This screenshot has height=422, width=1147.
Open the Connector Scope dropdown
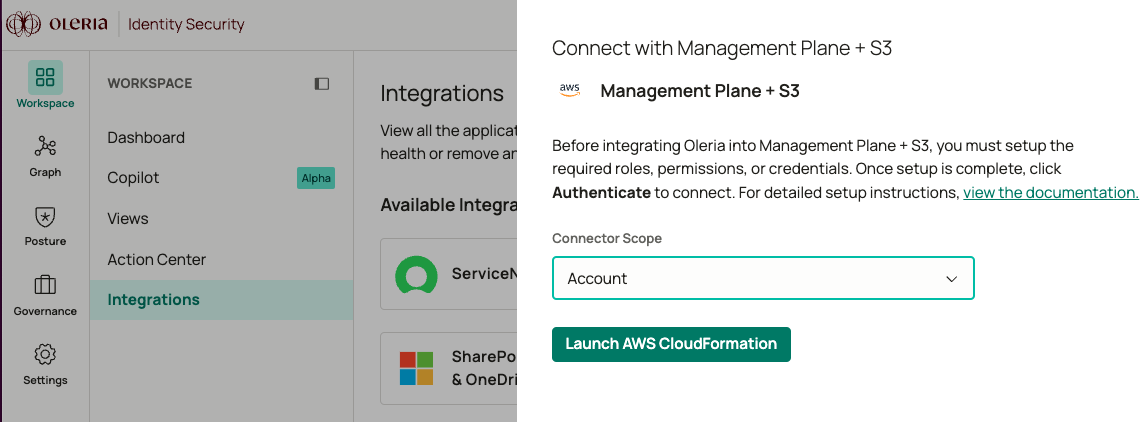(763, 279)
